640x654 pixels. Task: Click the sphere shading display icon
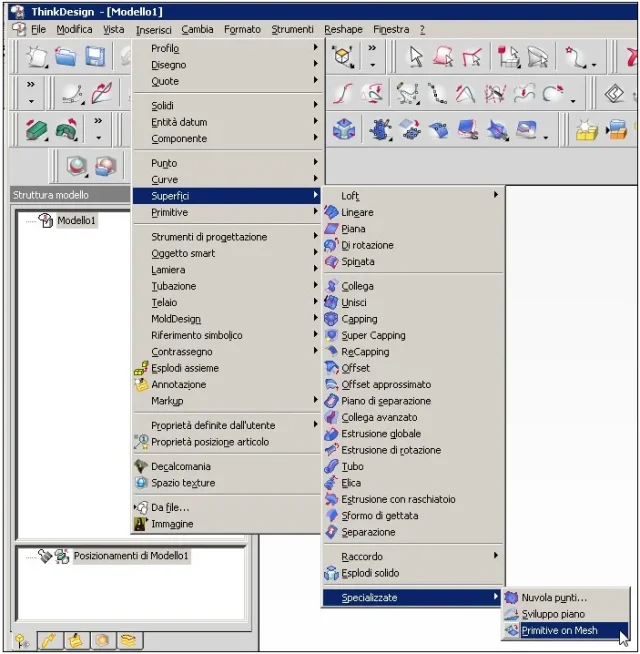[x=76, y=166]
